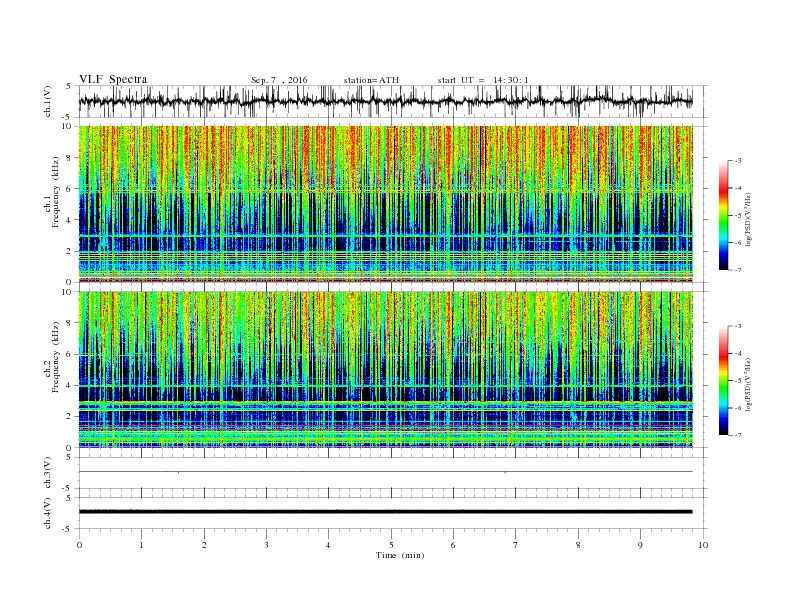This screenshot has height=612, width=792.
Task: Click the "ch.3(V)" axis label
Action: [48, 473]
